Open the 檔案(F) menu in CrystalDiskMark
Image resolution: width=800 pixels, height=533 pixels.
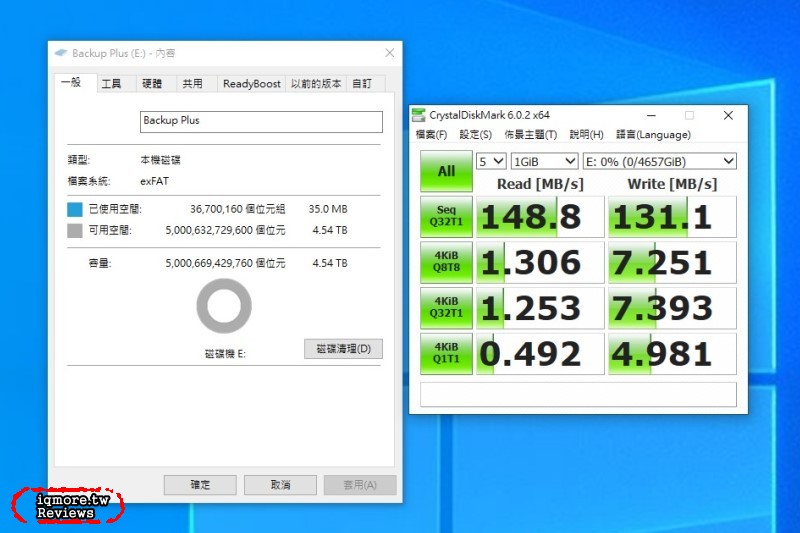coord(431,135)
